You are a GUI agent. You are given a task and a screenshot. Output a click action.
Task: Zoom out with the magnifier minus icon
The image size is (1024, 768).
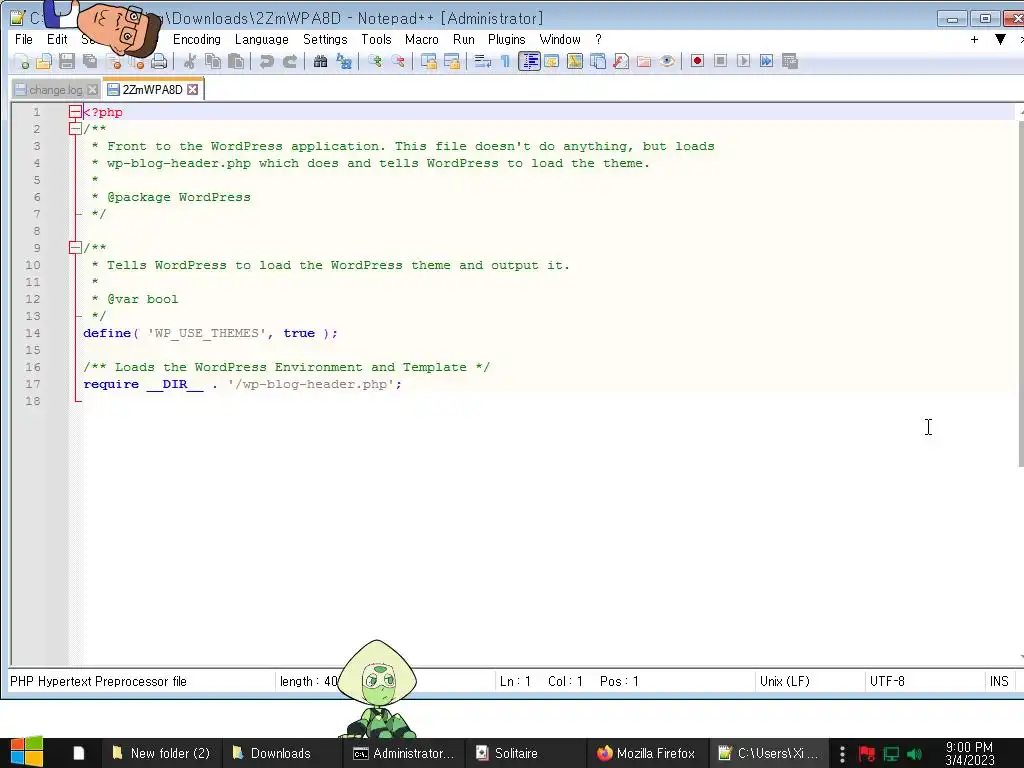pyautogui.click(x=397, y=61)
